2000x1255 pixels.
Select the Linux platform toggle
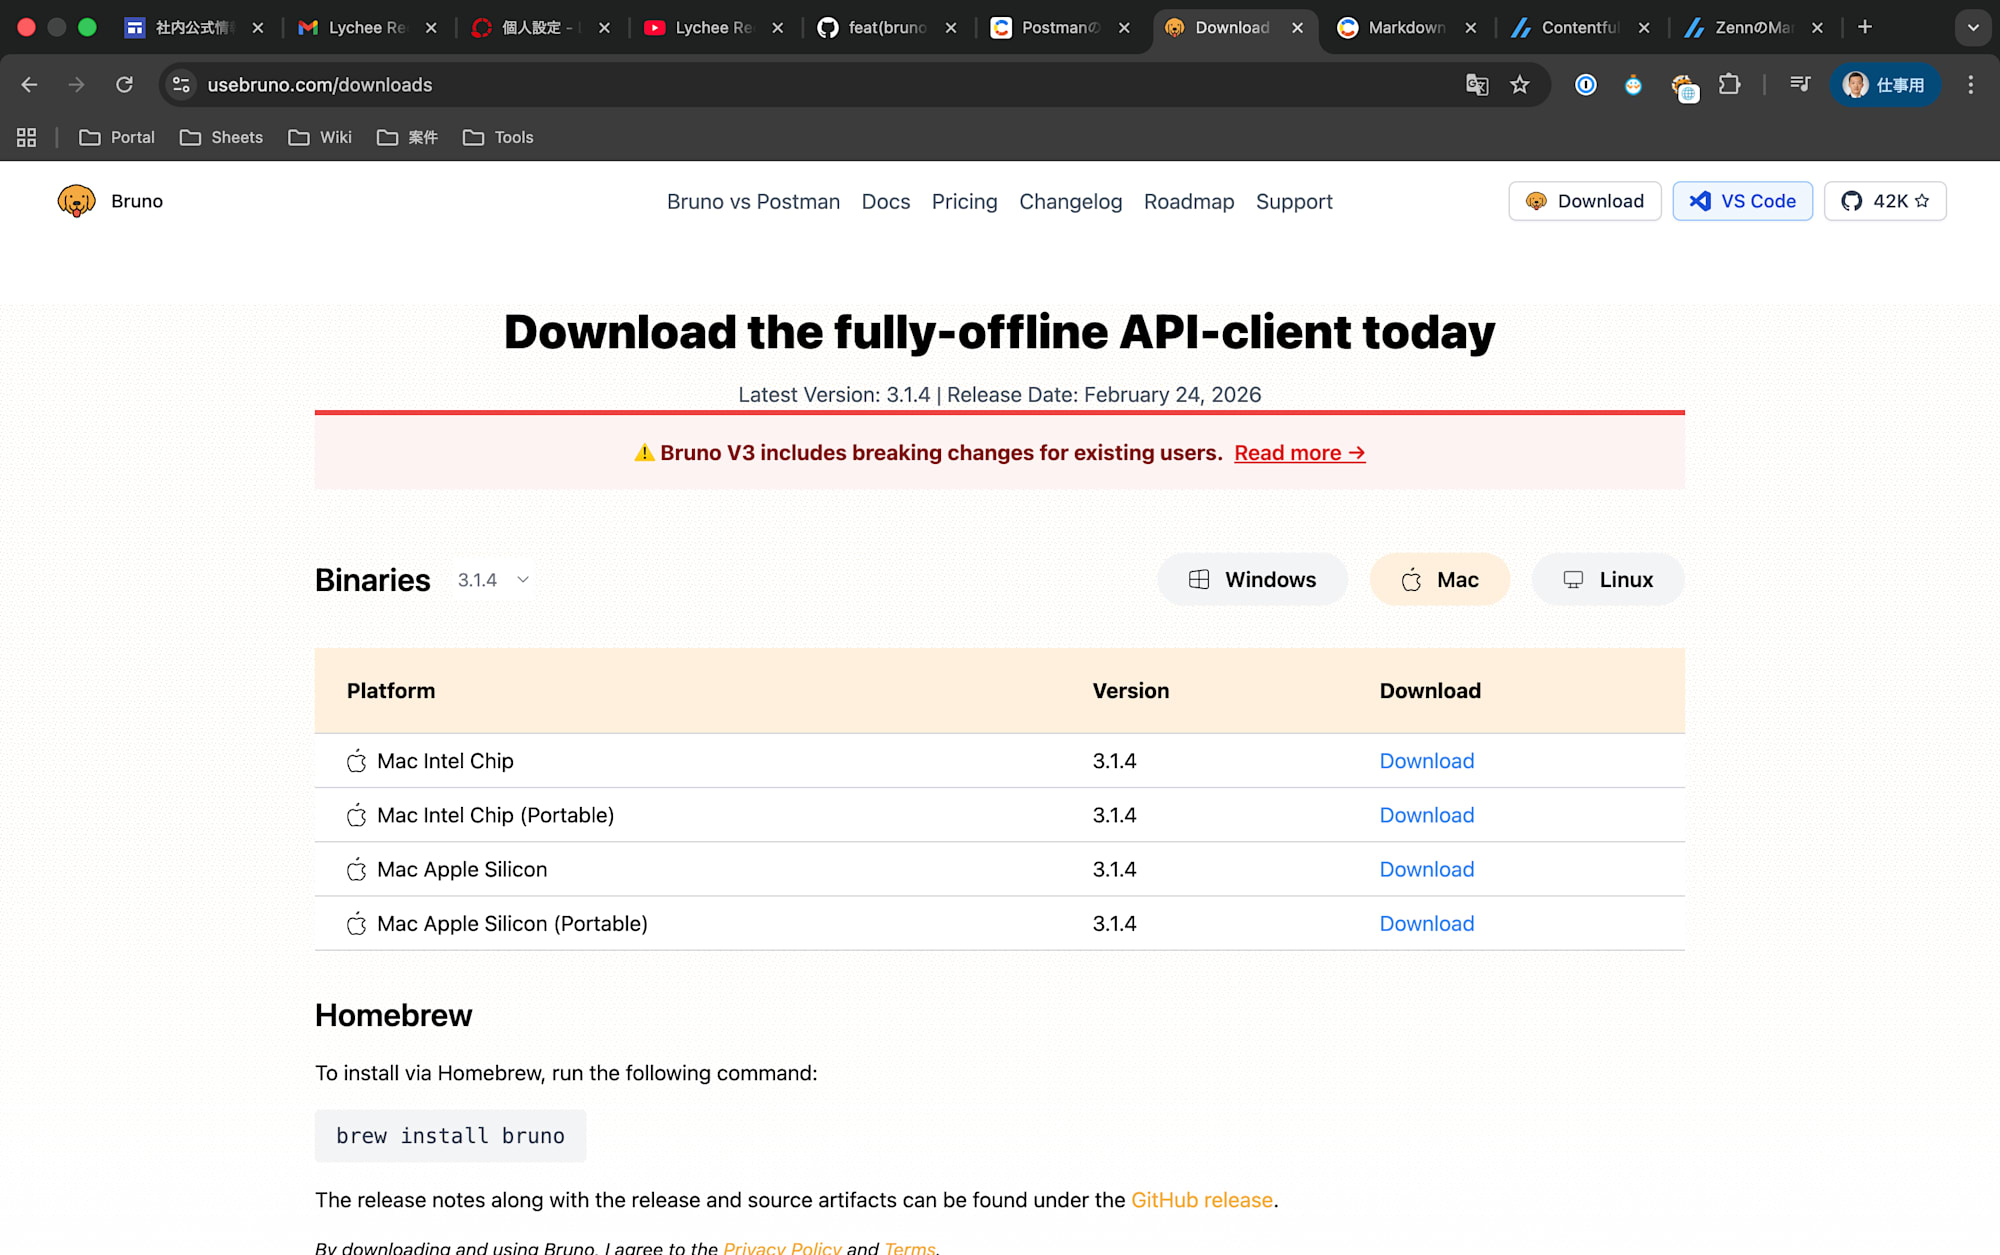(x=1607, y=580)
